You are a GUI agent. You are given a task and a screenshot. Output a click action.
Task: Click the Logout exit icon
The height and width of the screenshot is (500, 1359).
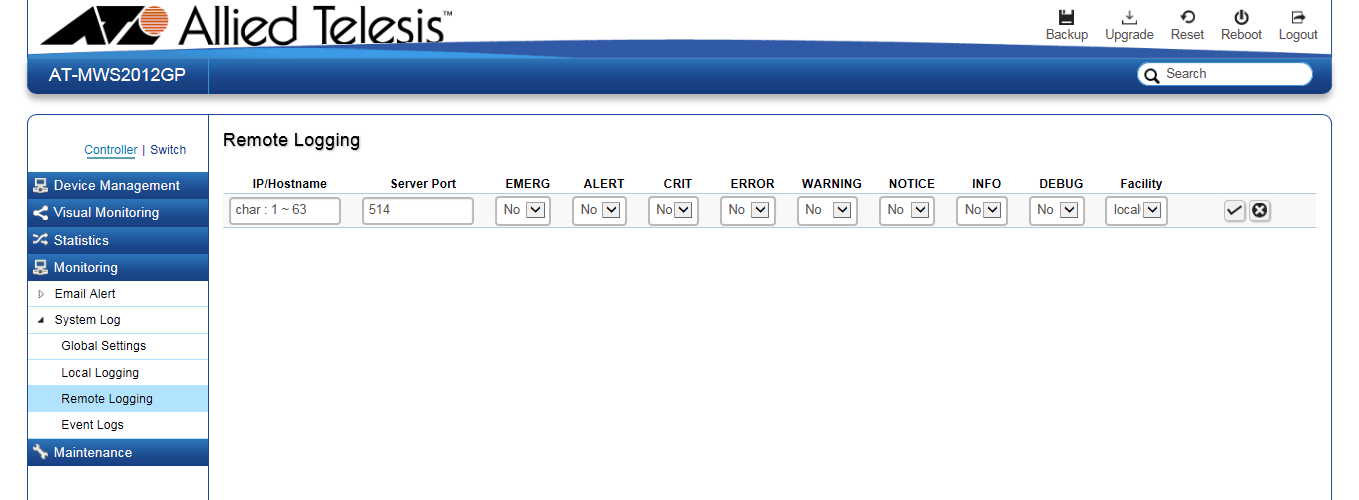click(x=1298, y=17)
